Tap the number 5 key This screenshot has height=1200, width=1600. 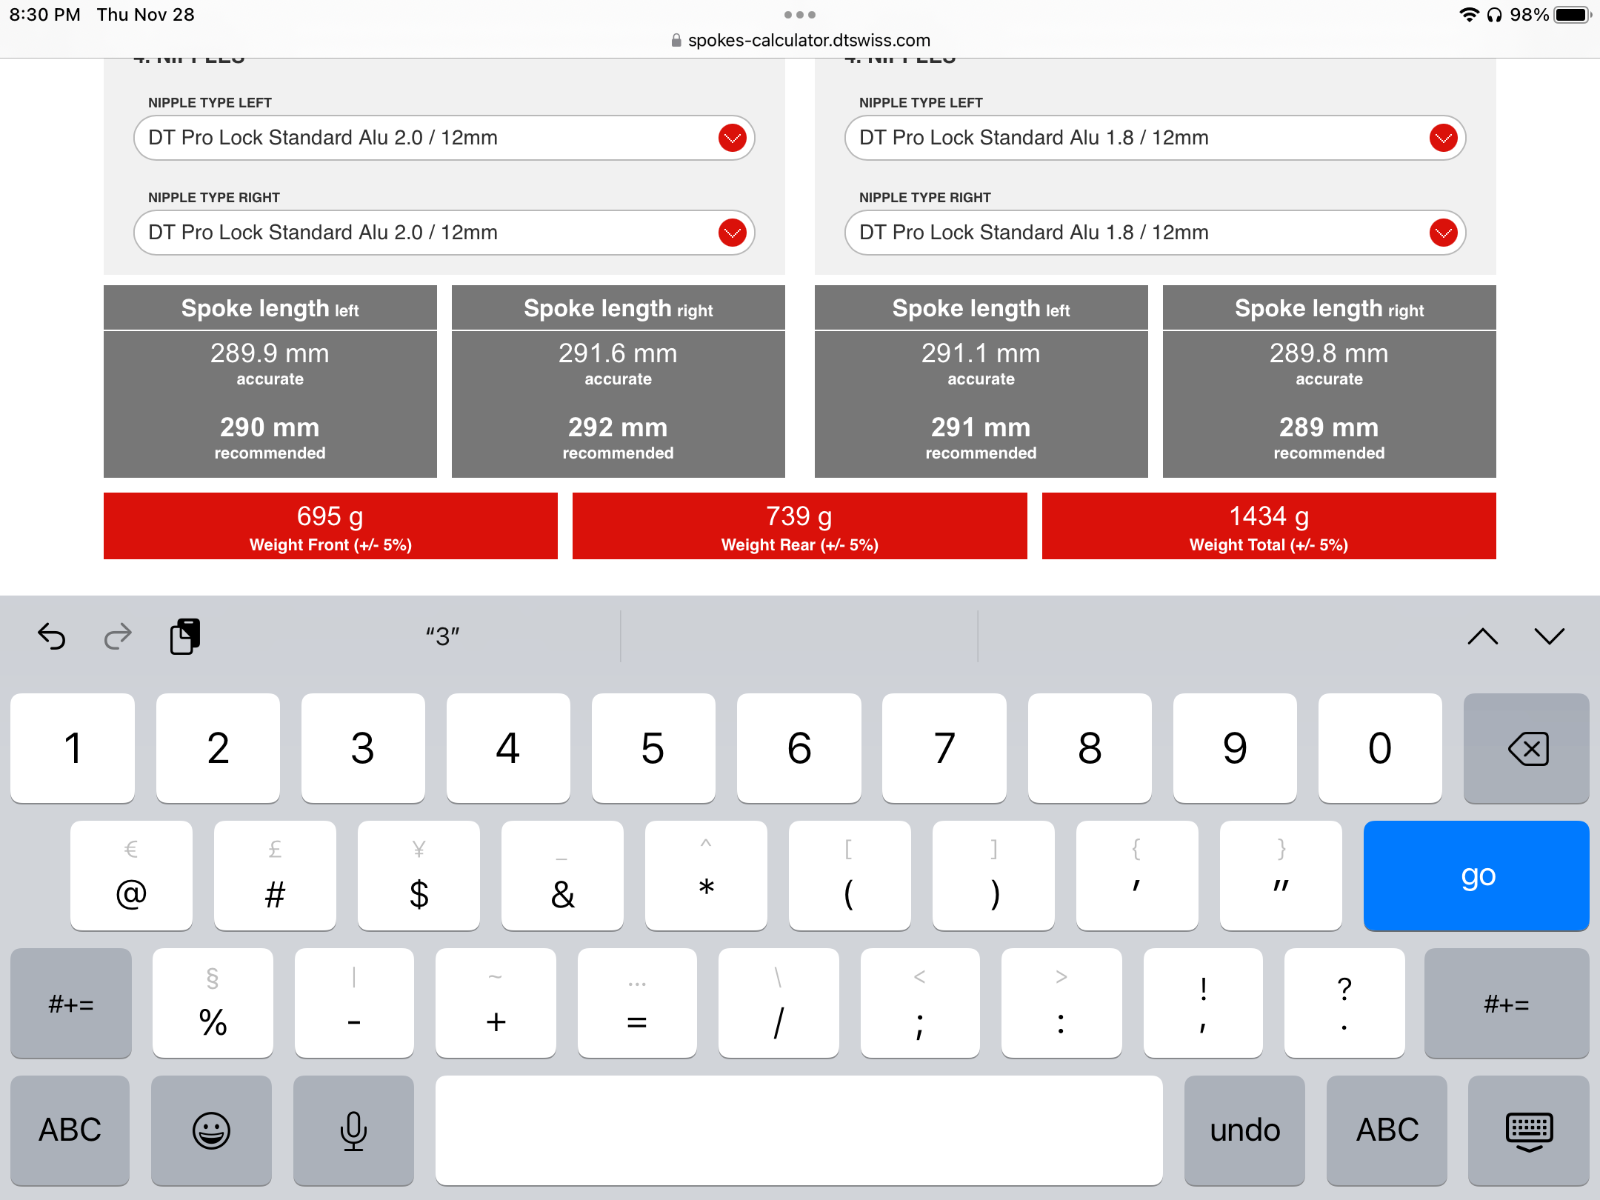tap(653, 748)
